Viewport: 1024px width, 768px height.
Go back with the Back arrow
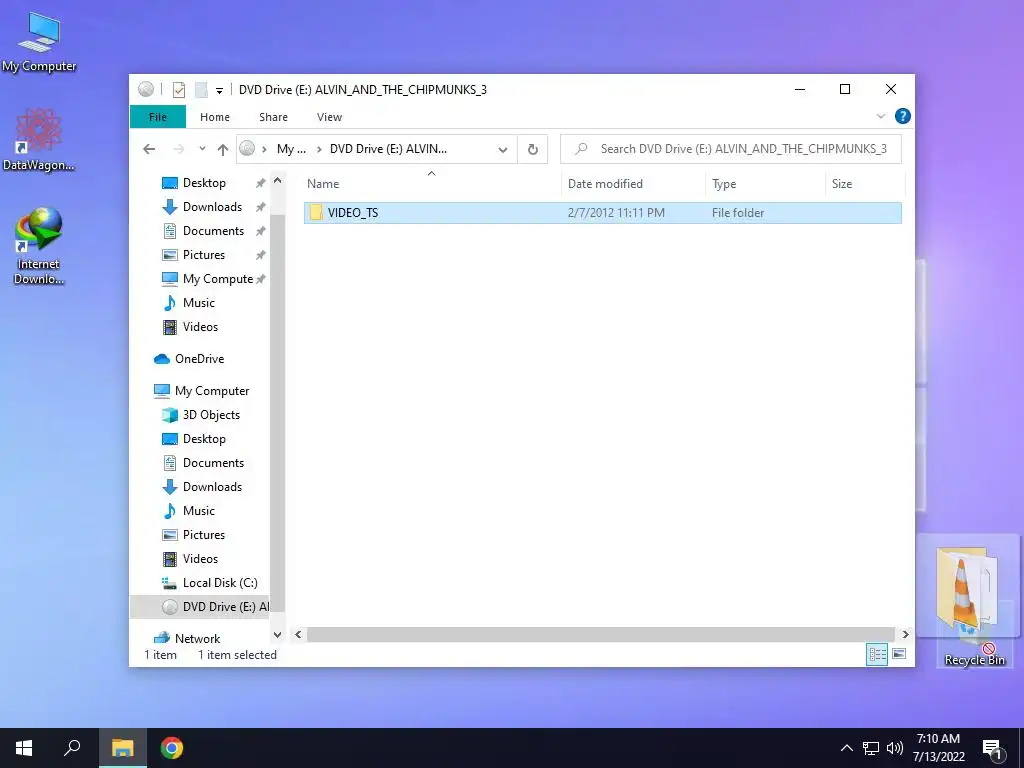point(149,149)
